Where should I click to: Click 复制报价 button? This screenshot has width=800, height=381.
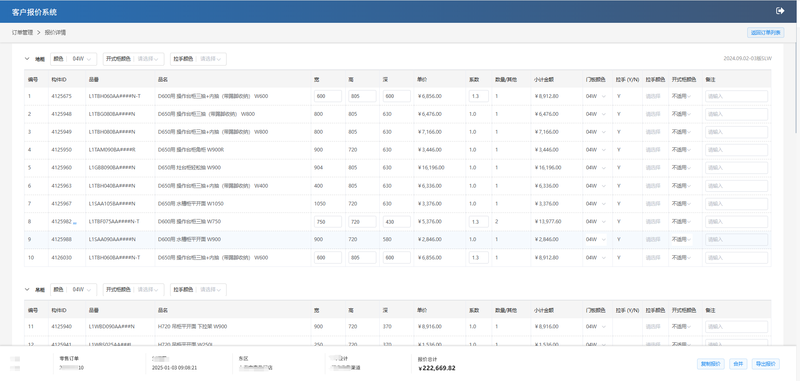pos(711,364)
